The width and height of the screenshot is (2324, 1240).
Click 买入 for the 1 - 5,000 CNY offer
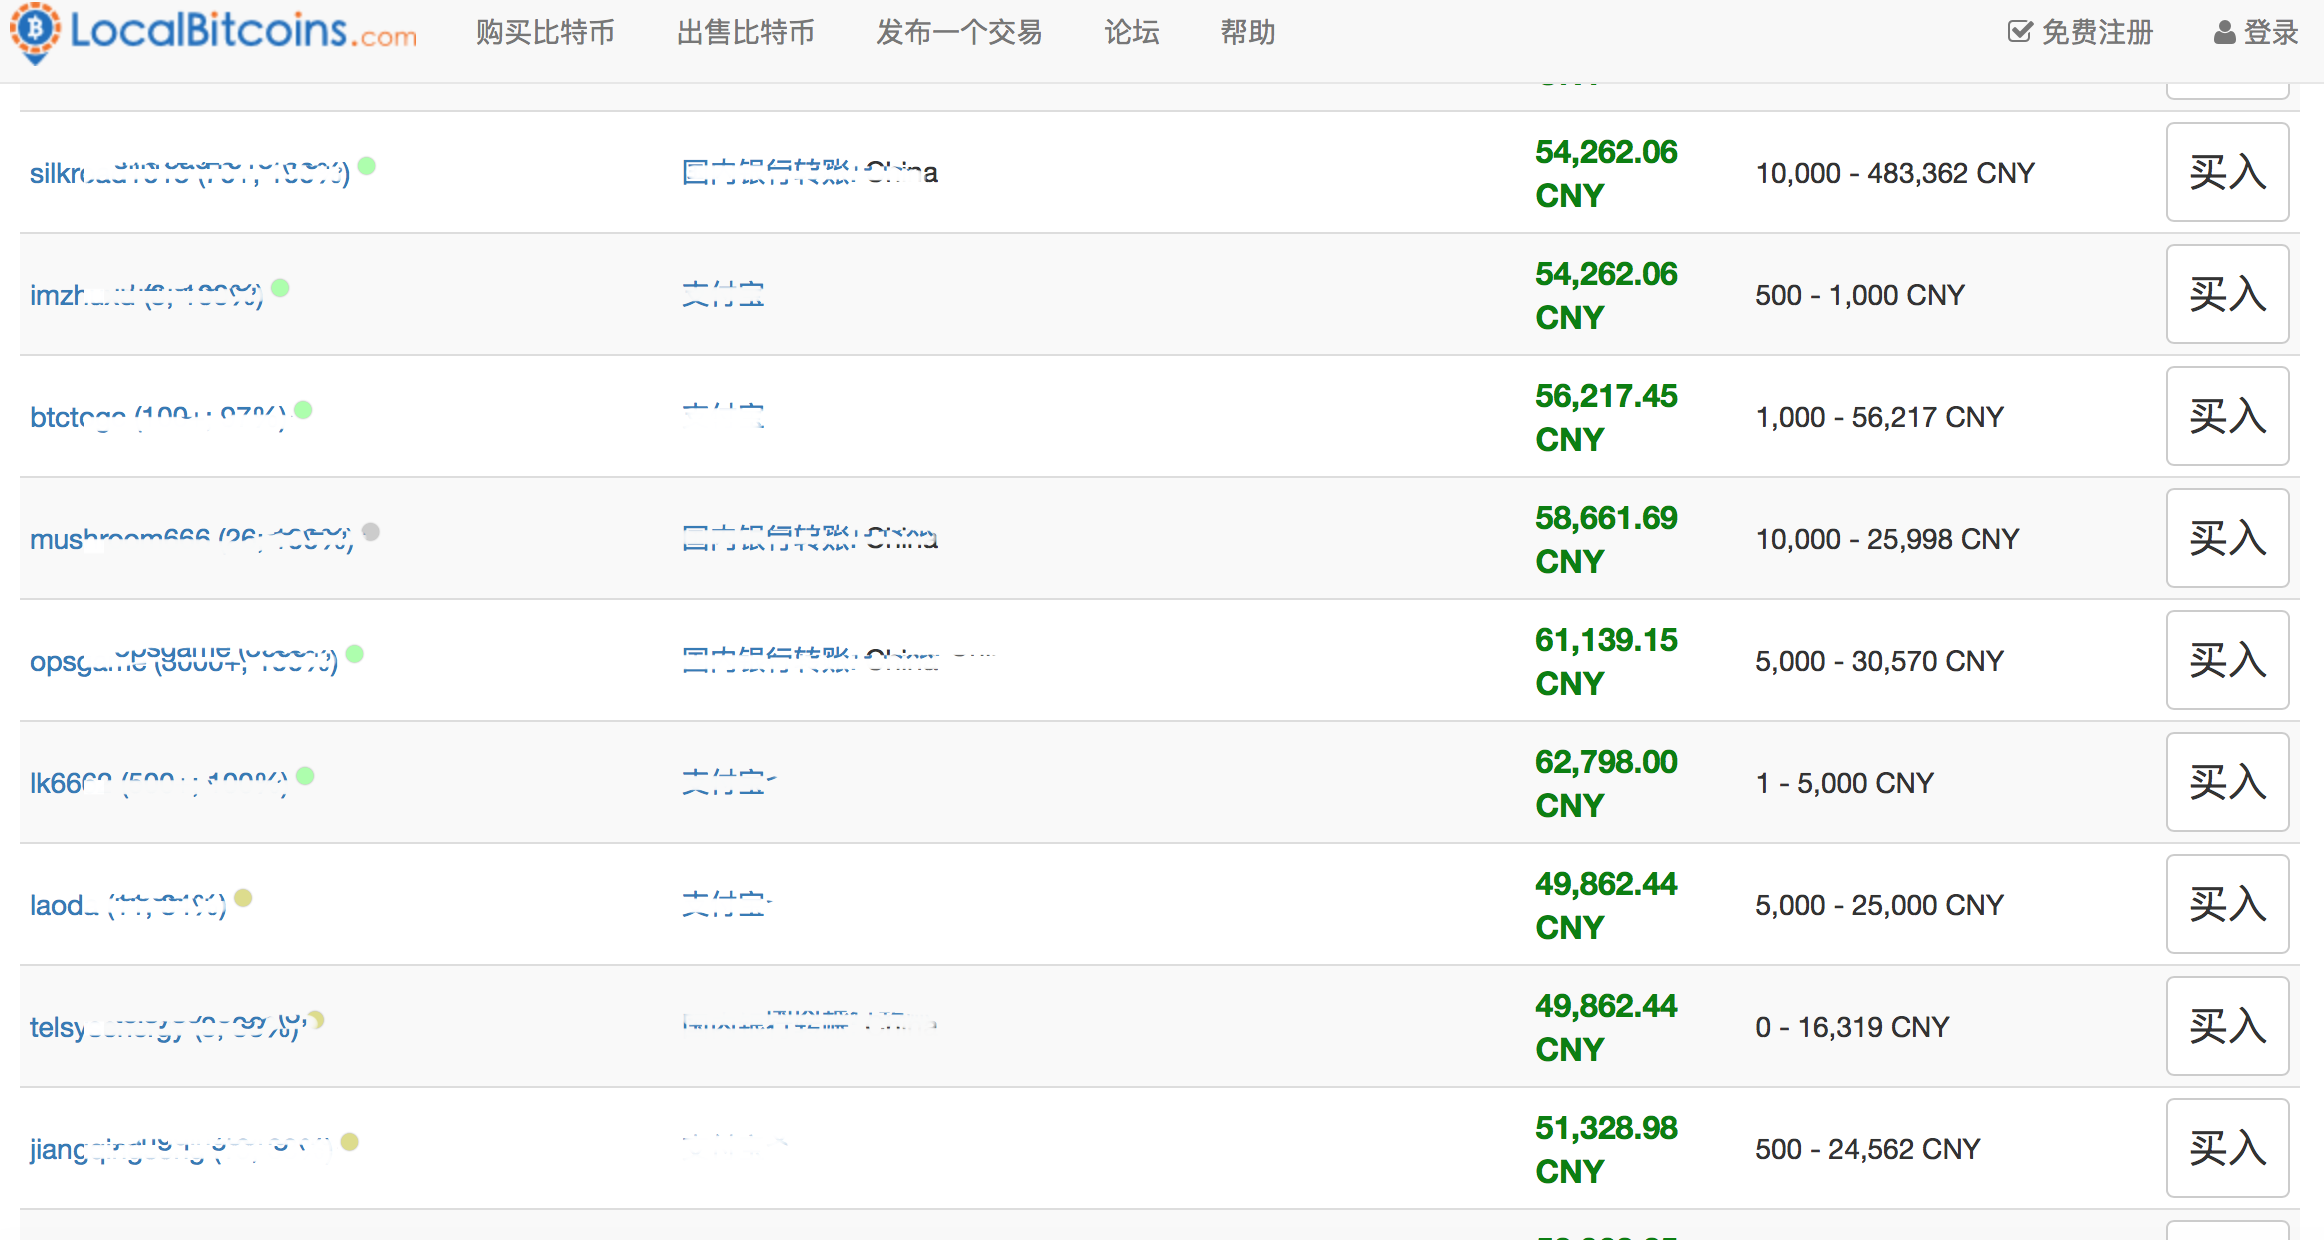pos(2227,782)
